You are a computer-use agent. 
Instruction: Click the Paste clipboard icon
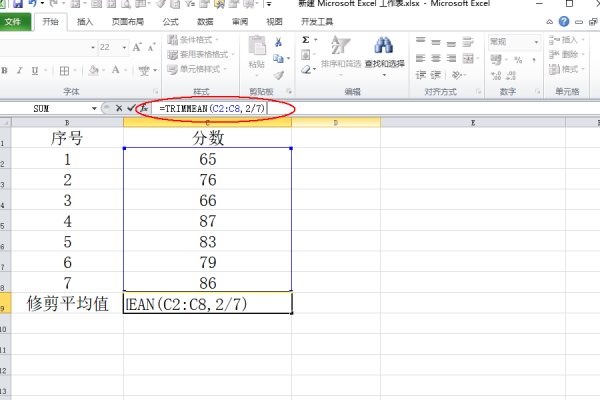tap(257, 45)
